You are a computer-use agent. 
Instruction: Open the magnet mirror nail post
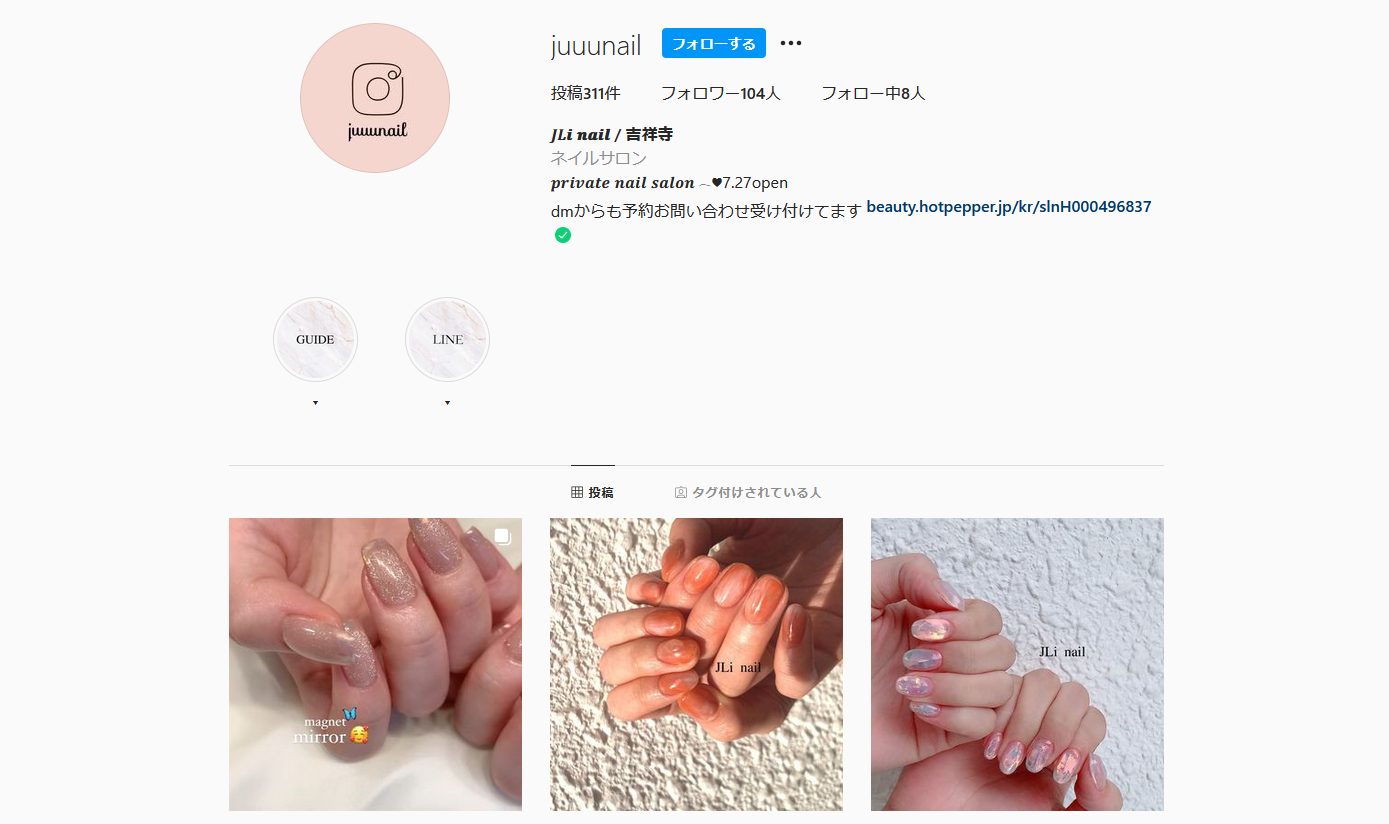pos(375,664)
